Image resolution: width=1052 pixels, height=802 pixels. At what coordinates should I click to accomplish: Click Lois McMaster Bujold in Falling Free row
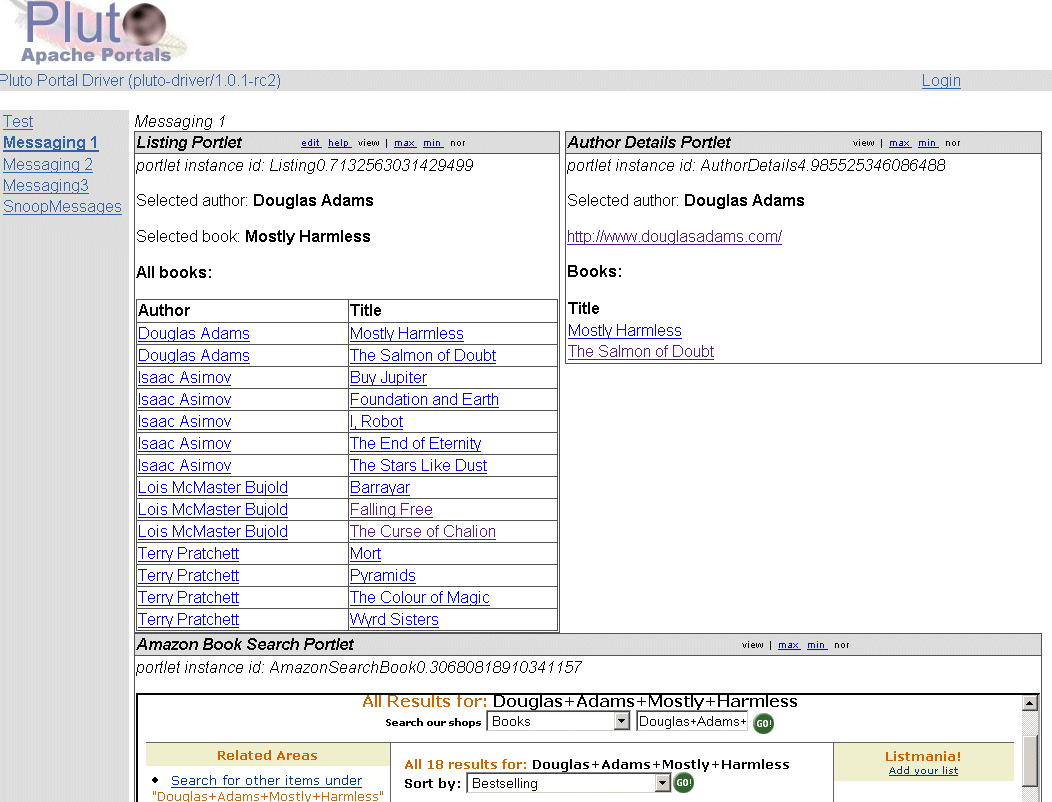pyautogui.click(x=213, y=509)
